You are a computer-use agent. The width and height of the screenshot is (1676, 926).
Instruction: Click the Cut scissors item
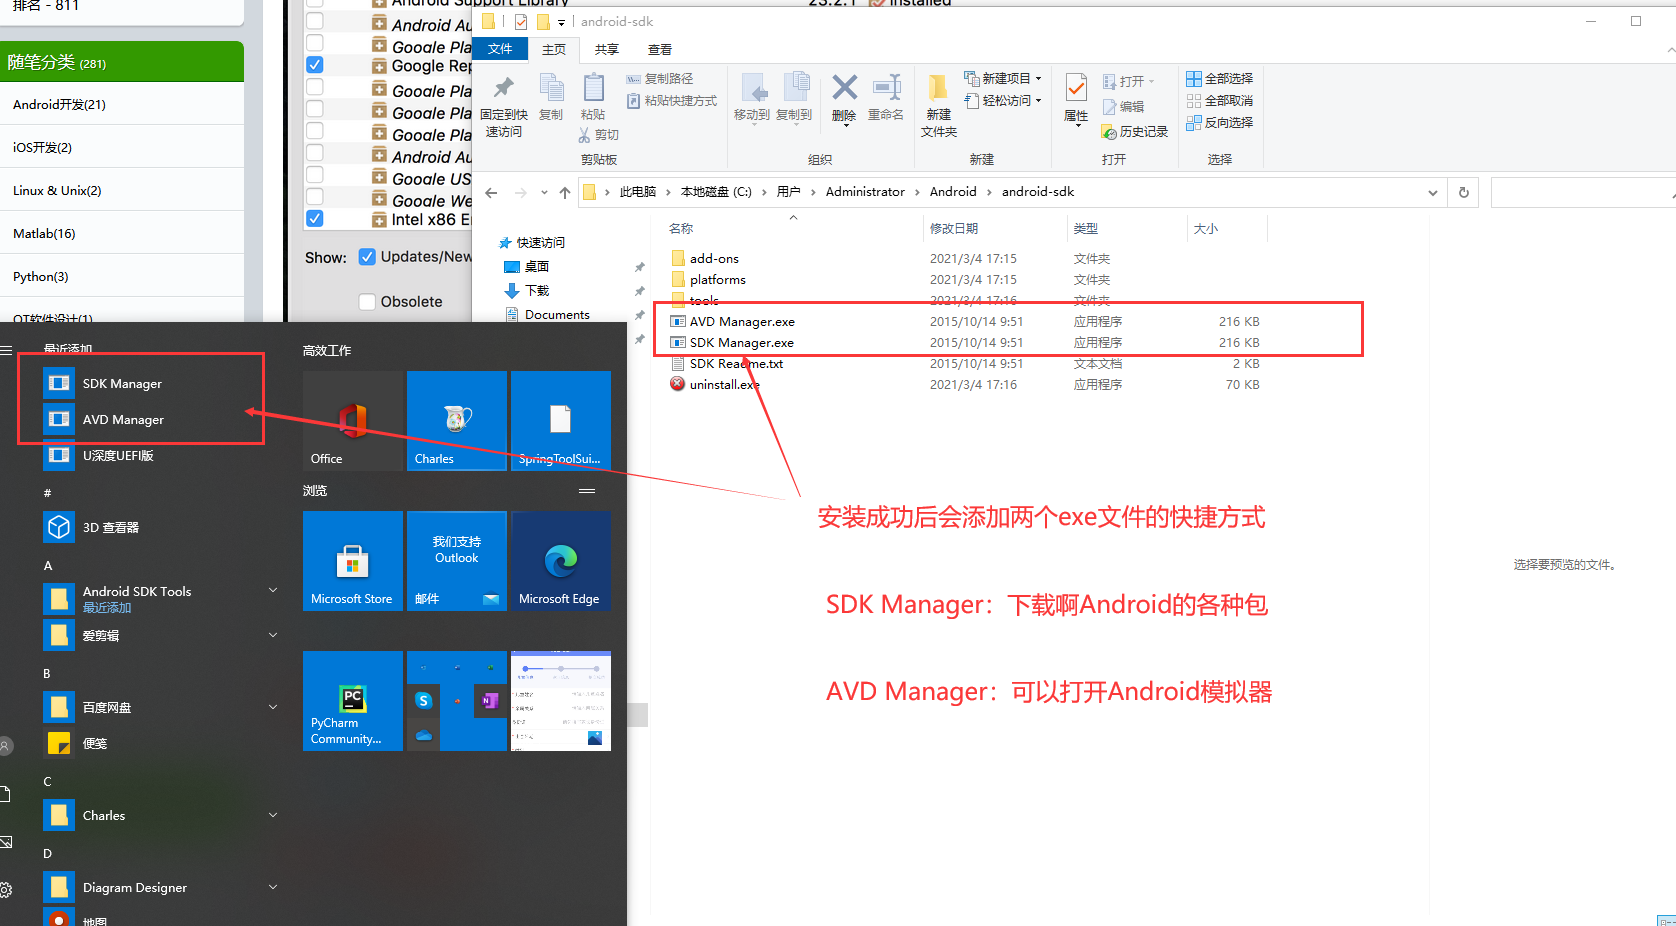(x=598, y=135)
